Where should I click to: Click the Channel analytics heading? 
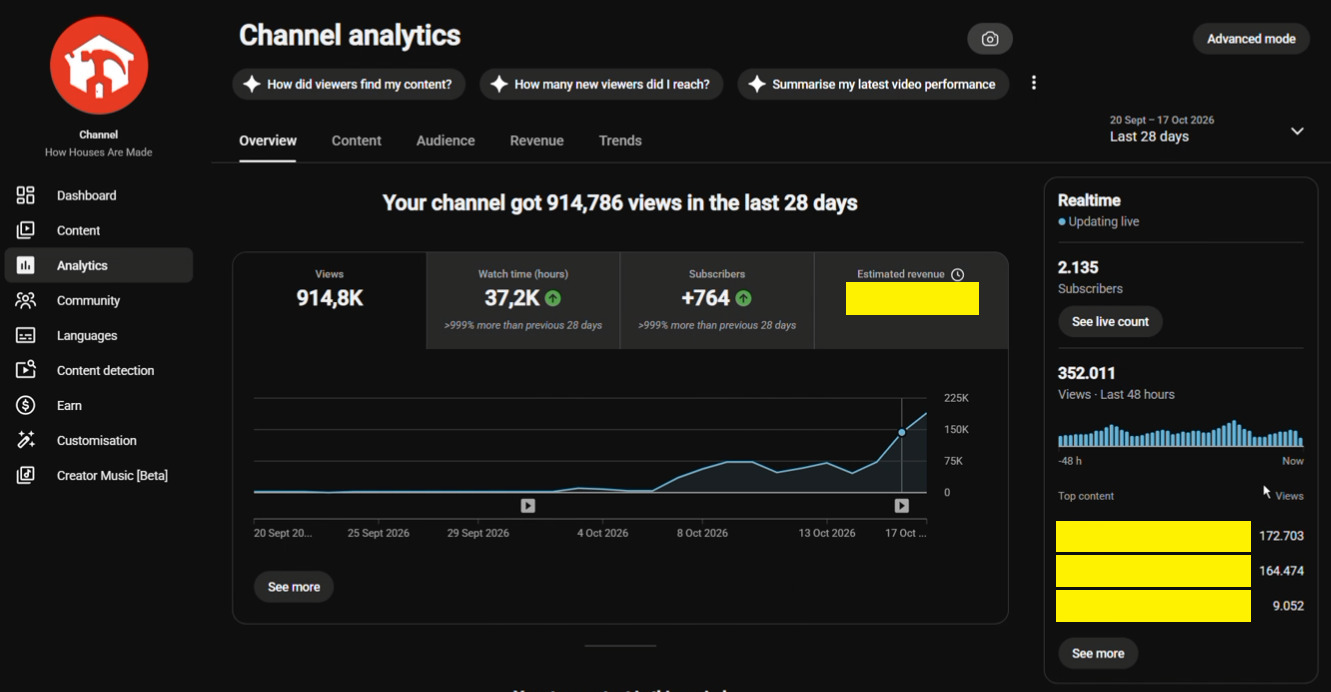[x=350, y=36]
